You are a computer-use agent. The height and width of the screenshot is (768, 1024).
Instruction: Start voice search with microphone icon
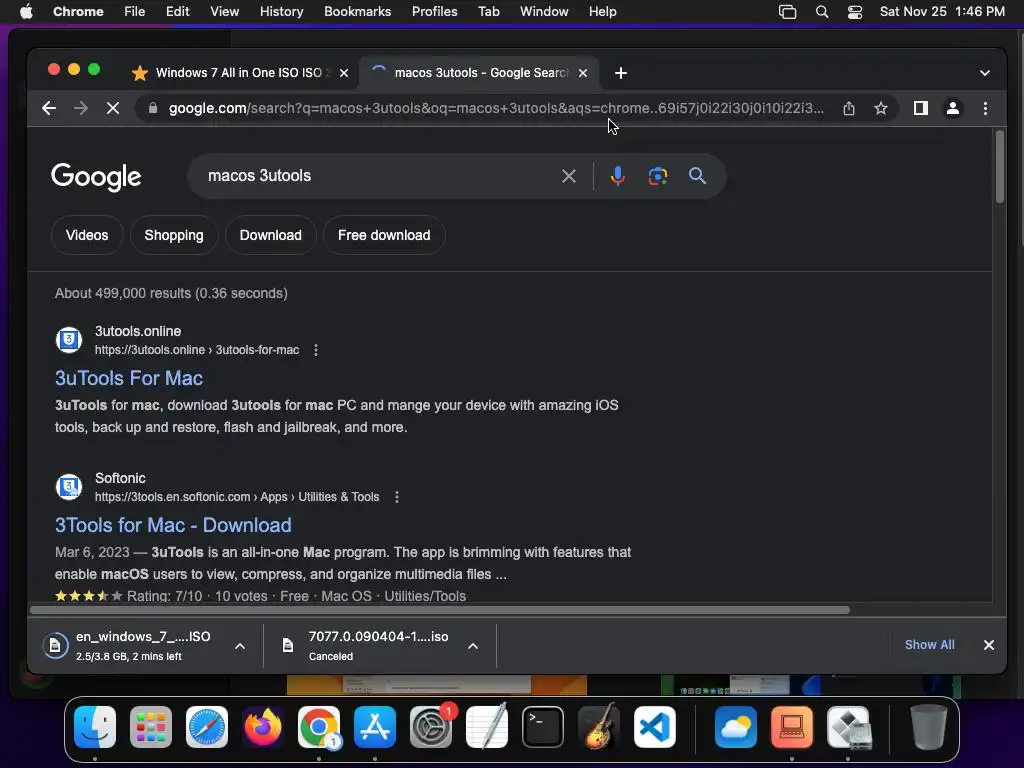click(617, 176)
